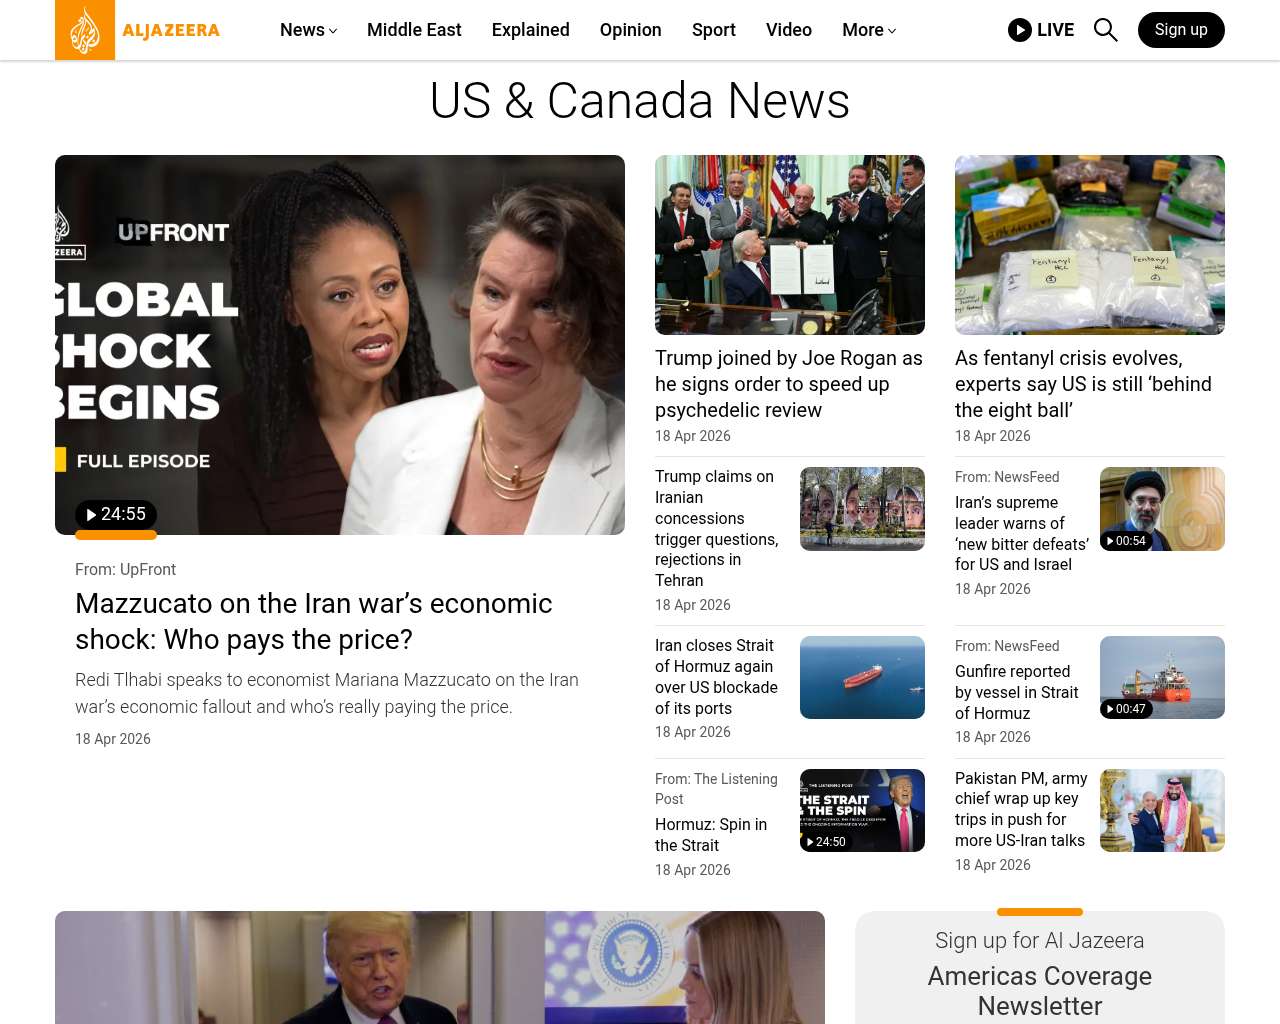Select the Sport navigation item
Viewport: 1280px width, 1024px height.
coord(713,30)
